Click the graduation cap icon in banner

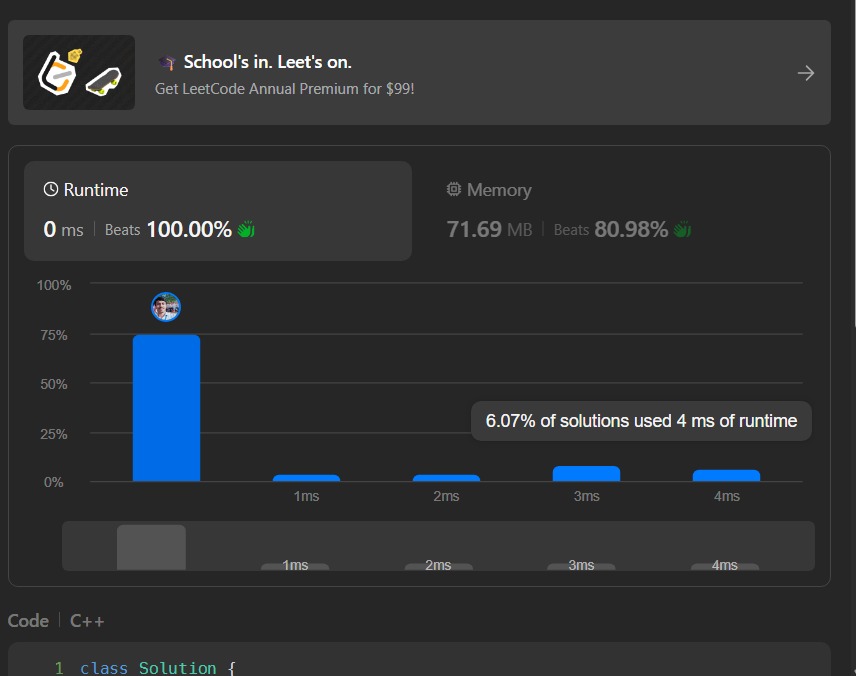click(x=167, y=63)
